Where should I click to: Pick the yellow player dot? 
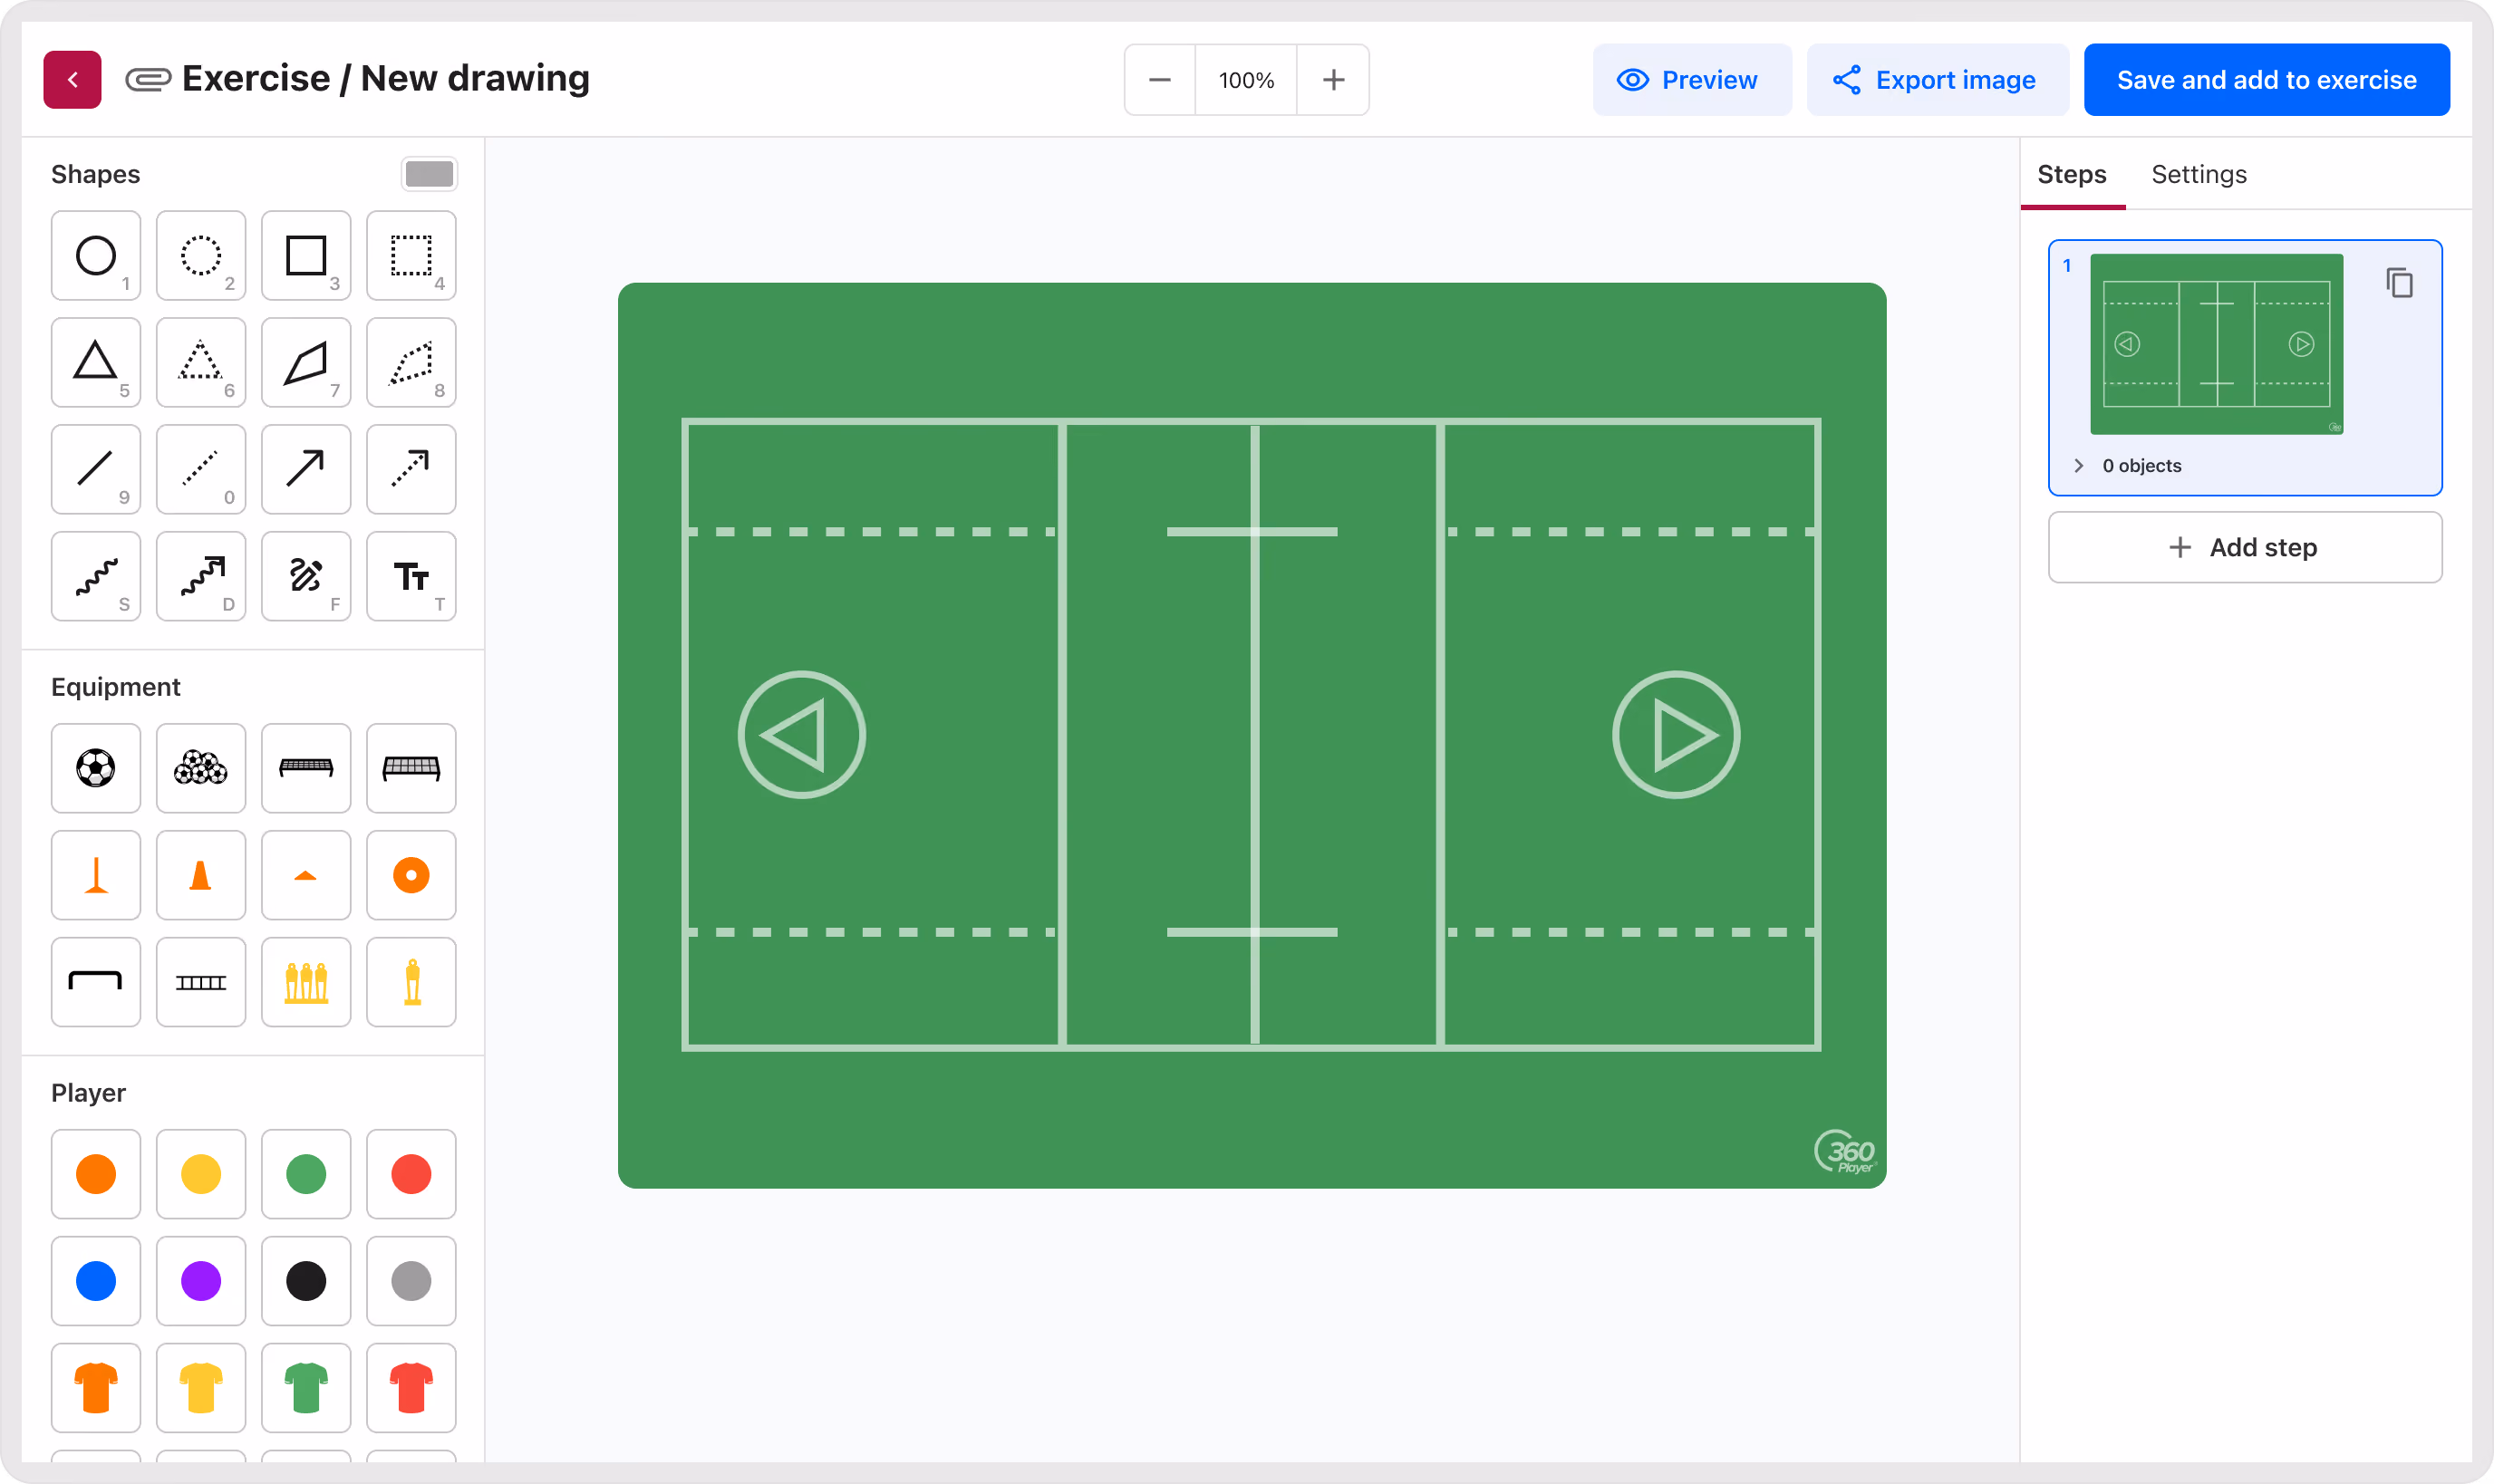tap(201, 1174)
